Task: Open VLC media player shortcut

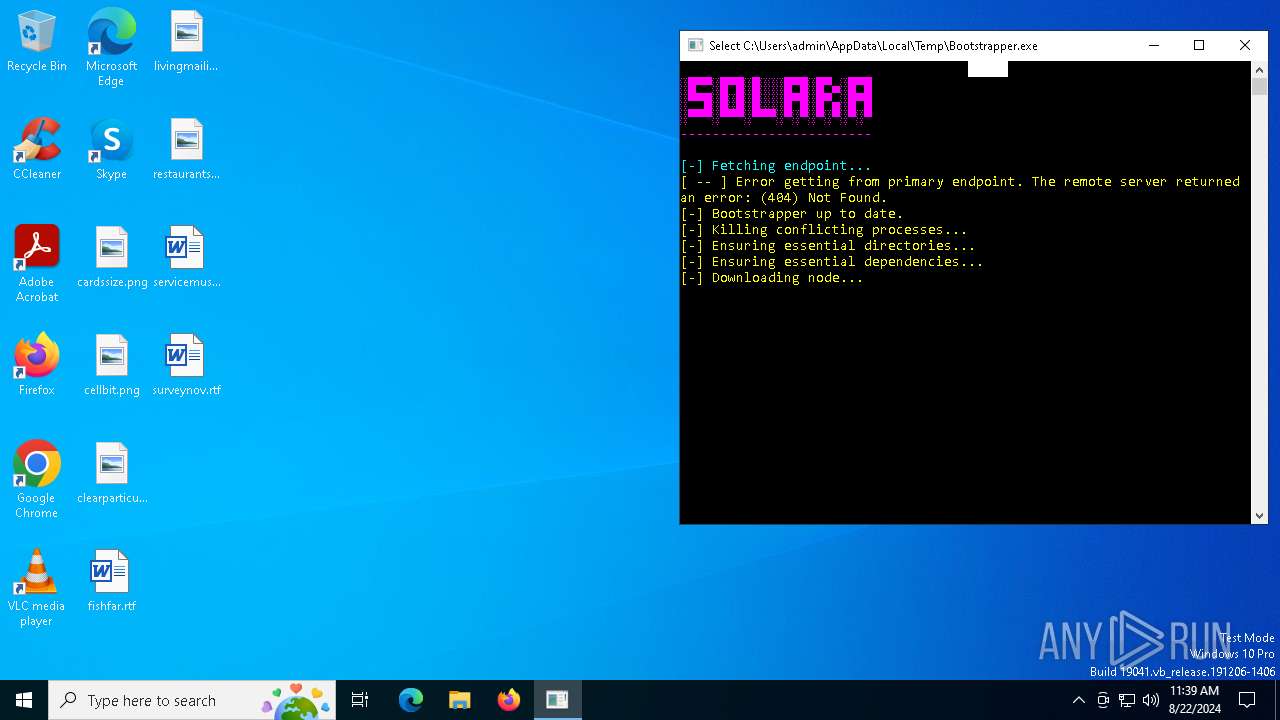Action: click(37, 588)
